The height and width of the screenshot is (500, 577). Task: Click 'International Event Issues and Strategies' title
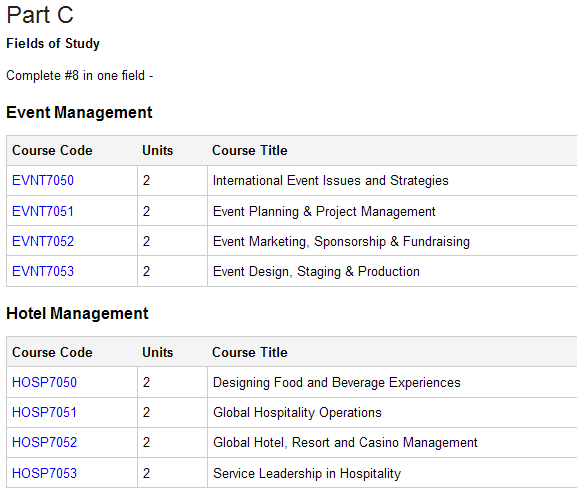(x=331, y=181)
